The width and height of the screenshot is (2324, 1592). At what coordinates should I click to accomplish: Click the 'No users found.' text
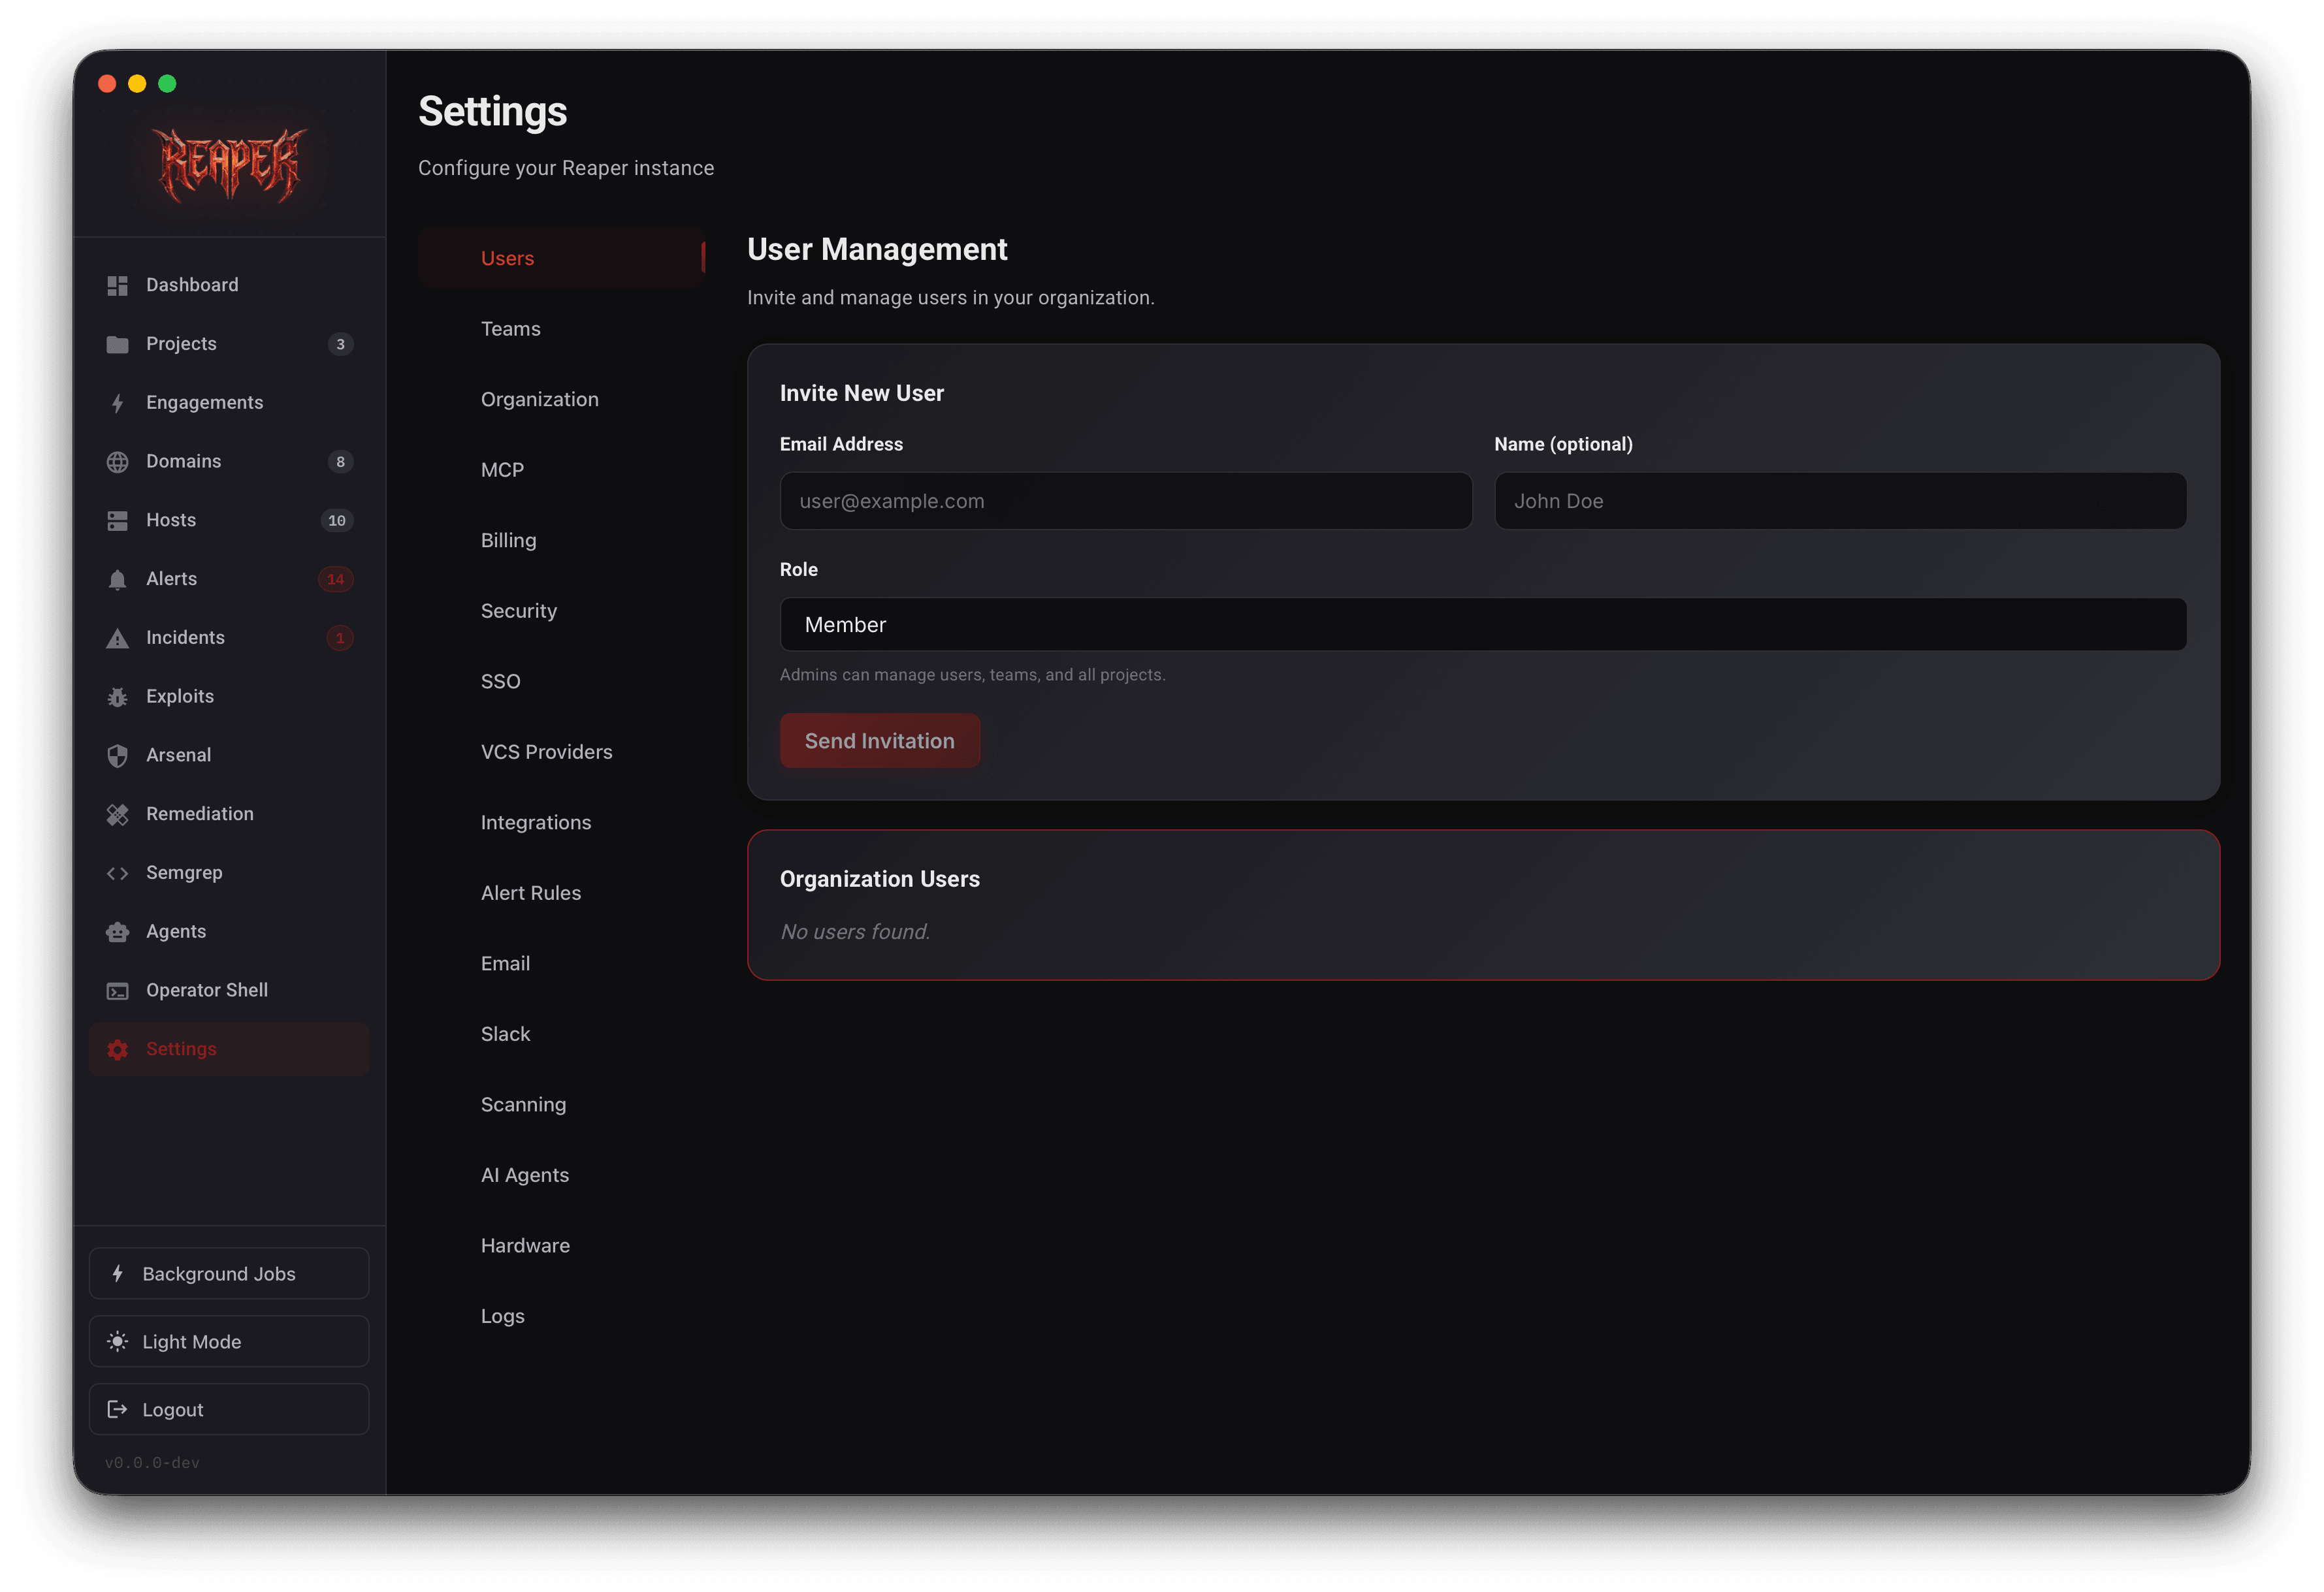click(x=855, y=932)
